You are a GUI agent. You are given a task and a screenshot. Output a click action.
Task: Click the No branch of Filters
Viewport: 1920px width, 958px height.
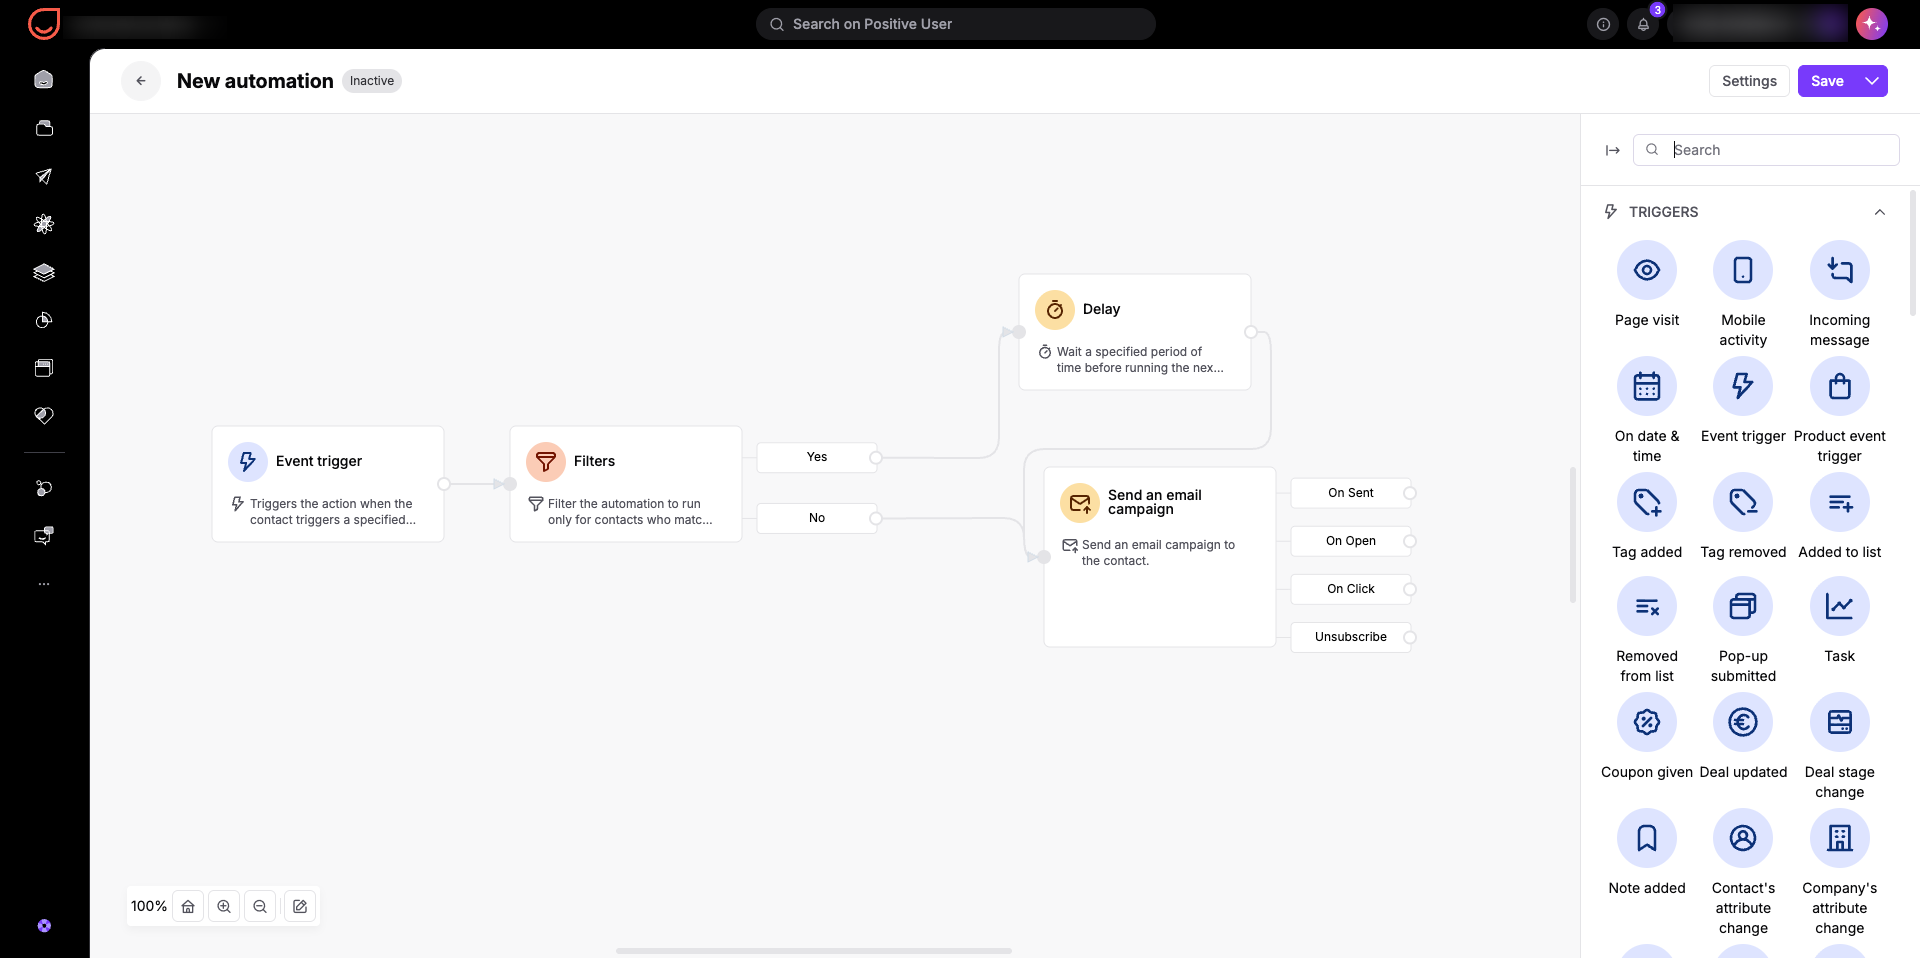pos(817,518)
